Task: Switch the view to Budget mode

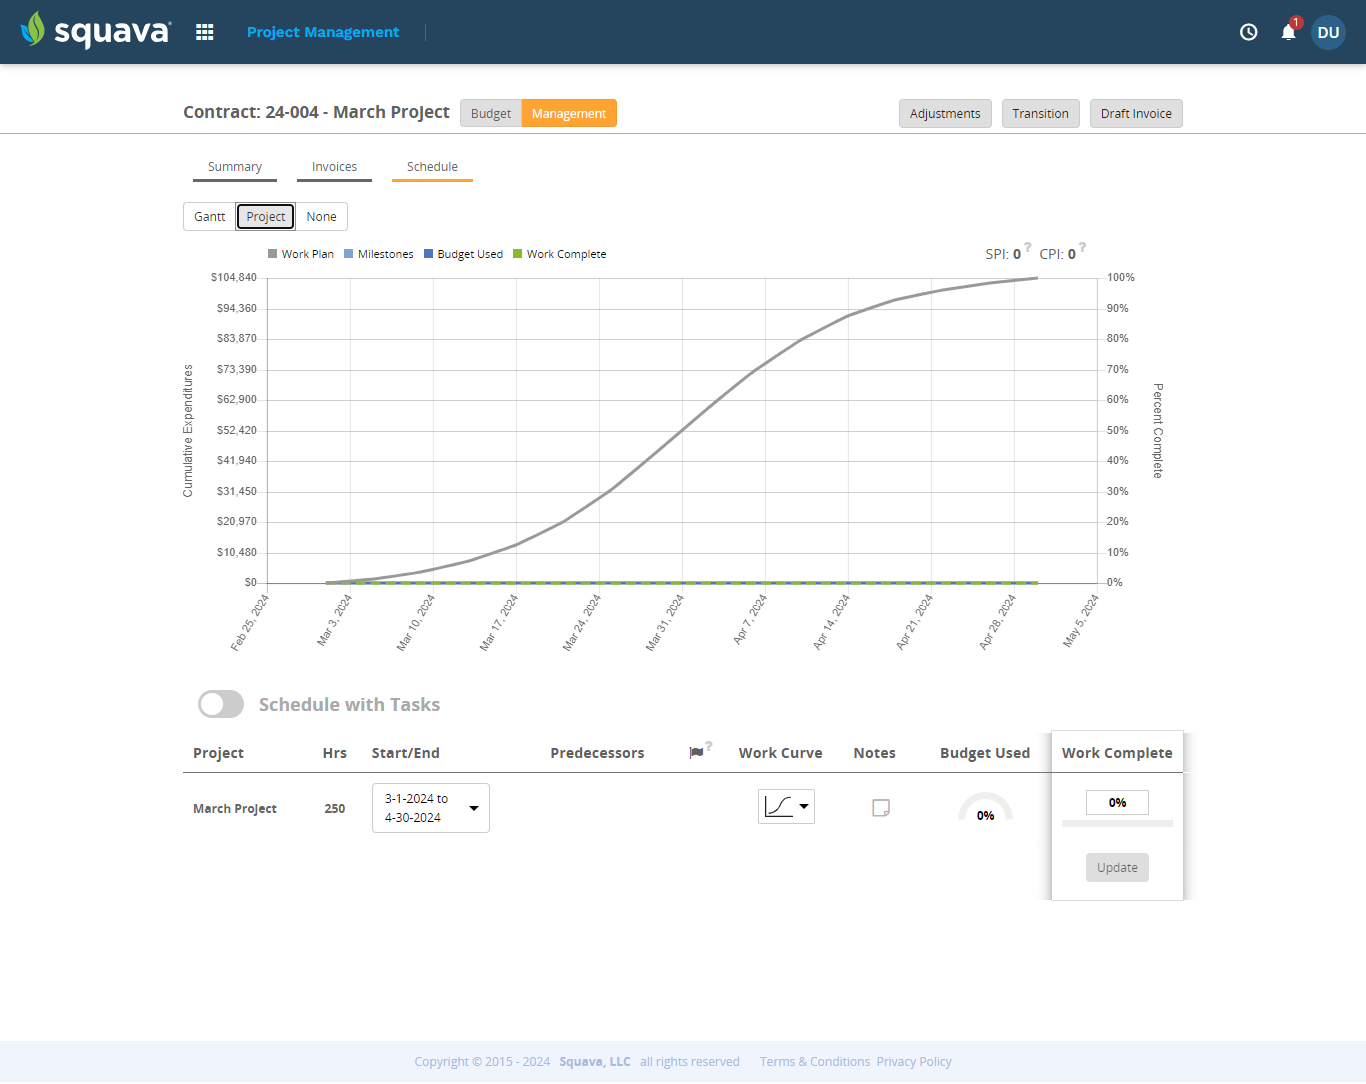Action: pos(491,113)
